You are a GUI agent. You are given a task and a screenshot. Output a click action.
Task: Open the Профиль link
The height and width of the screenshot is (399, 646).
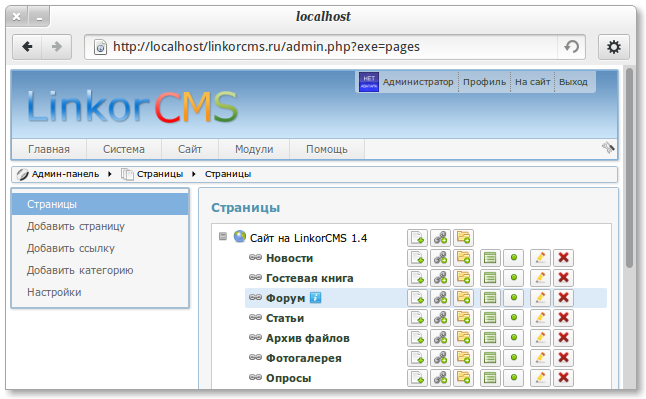click(x=484, y=82)
